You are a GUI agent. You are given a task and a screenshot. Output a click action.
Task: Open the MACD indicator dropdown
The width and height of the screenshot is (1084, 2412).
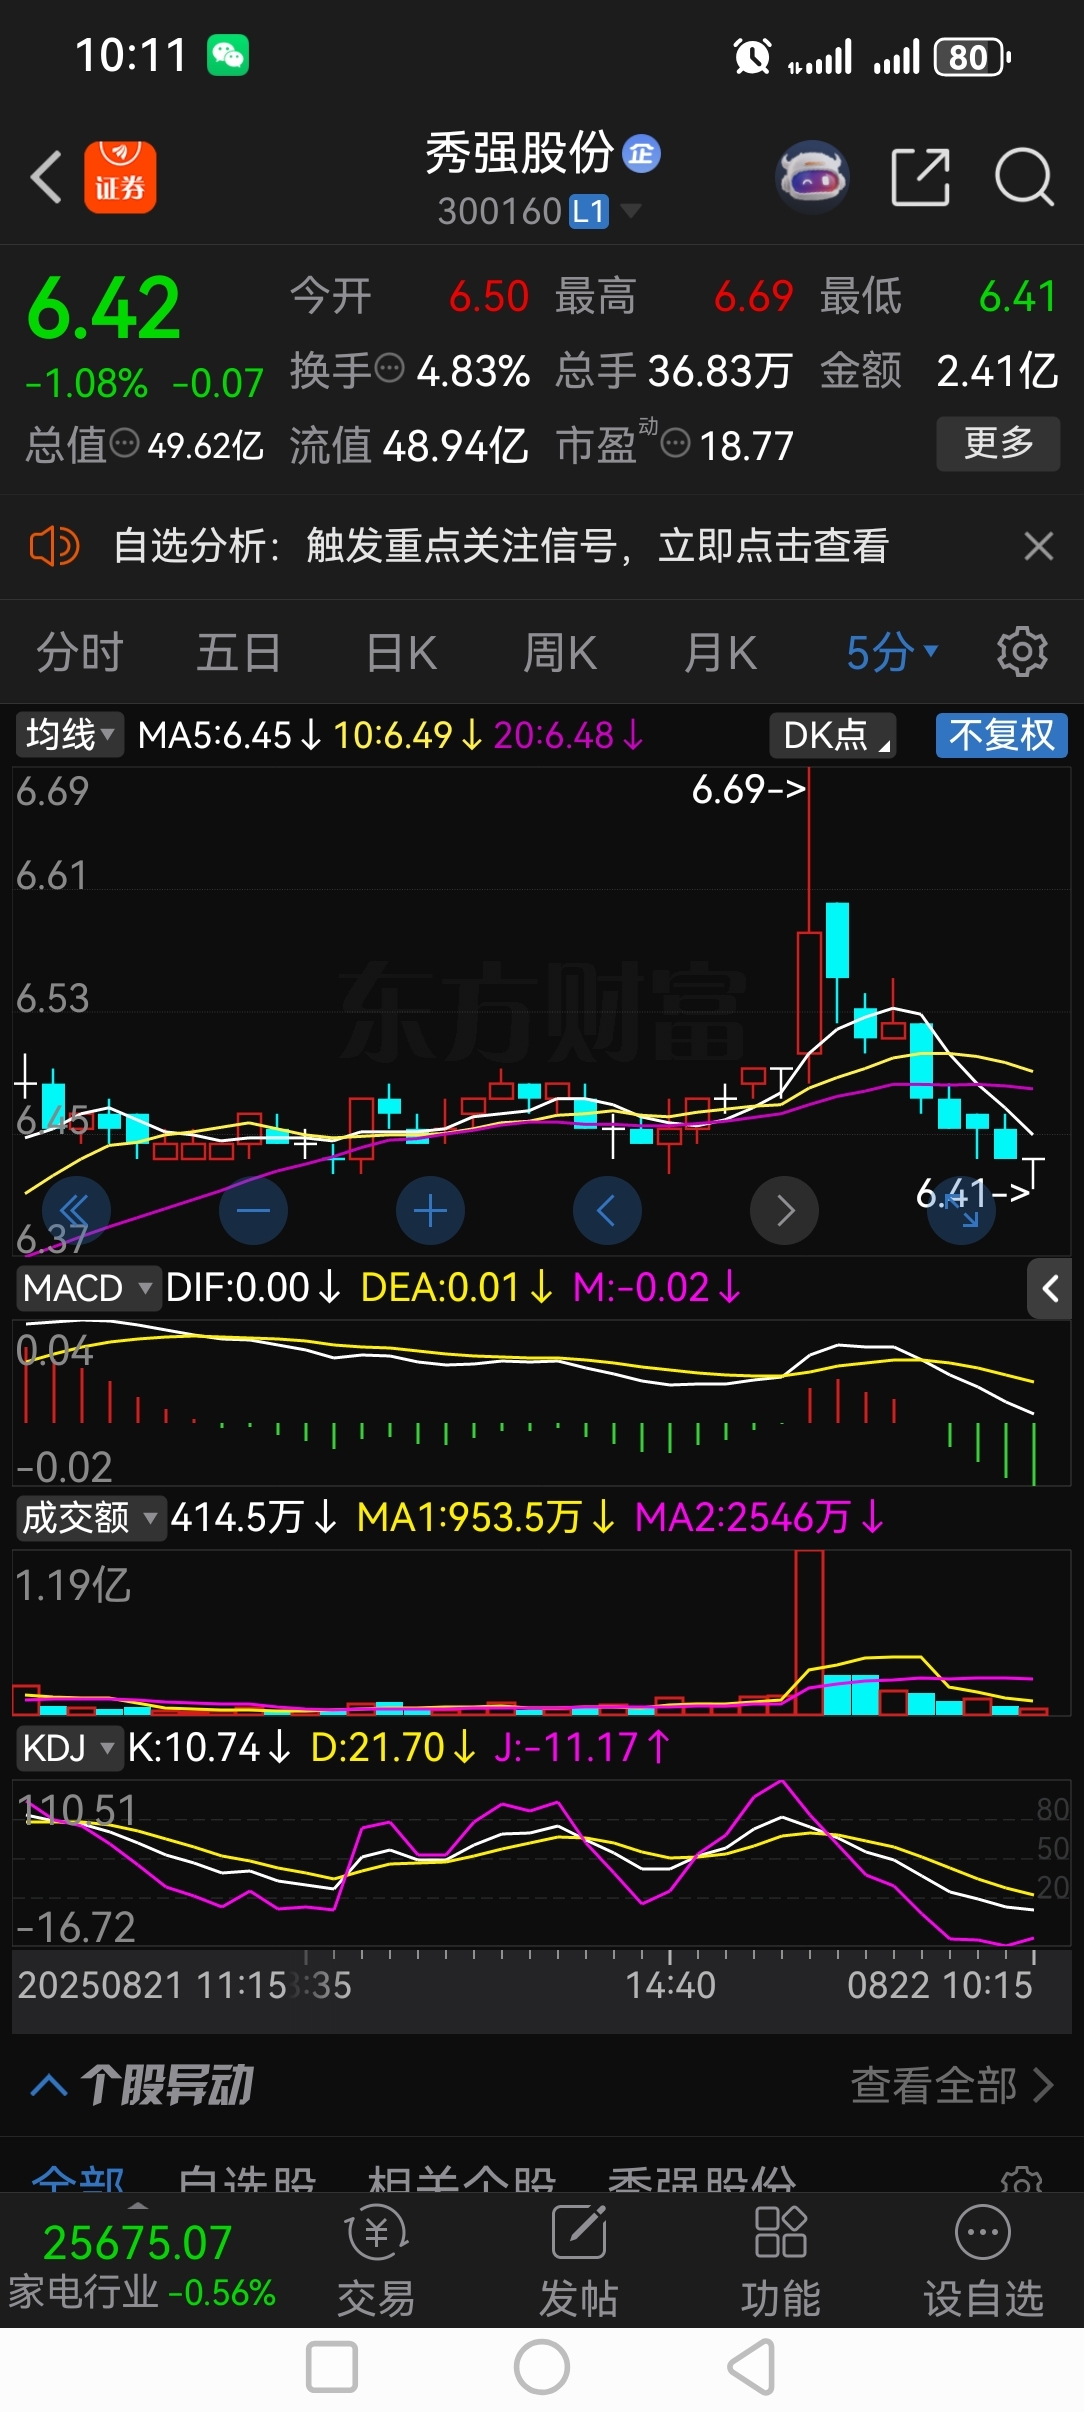(x=88, y=1288)
